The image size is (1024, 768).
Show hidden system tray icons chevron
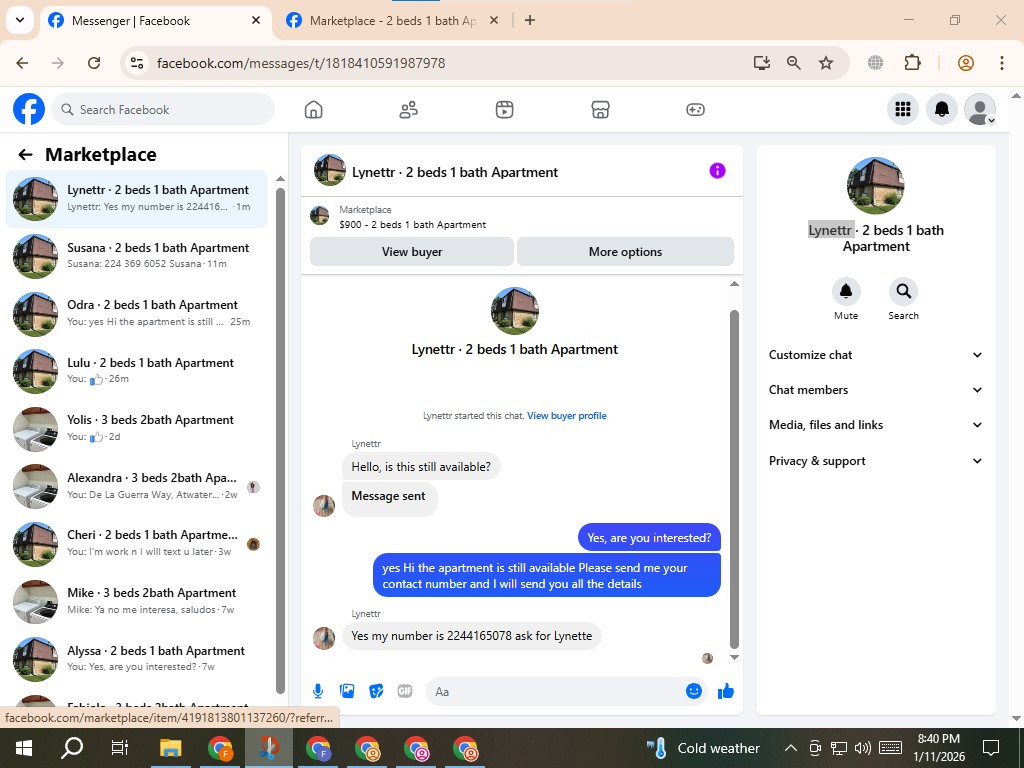(x=790, y=748)
